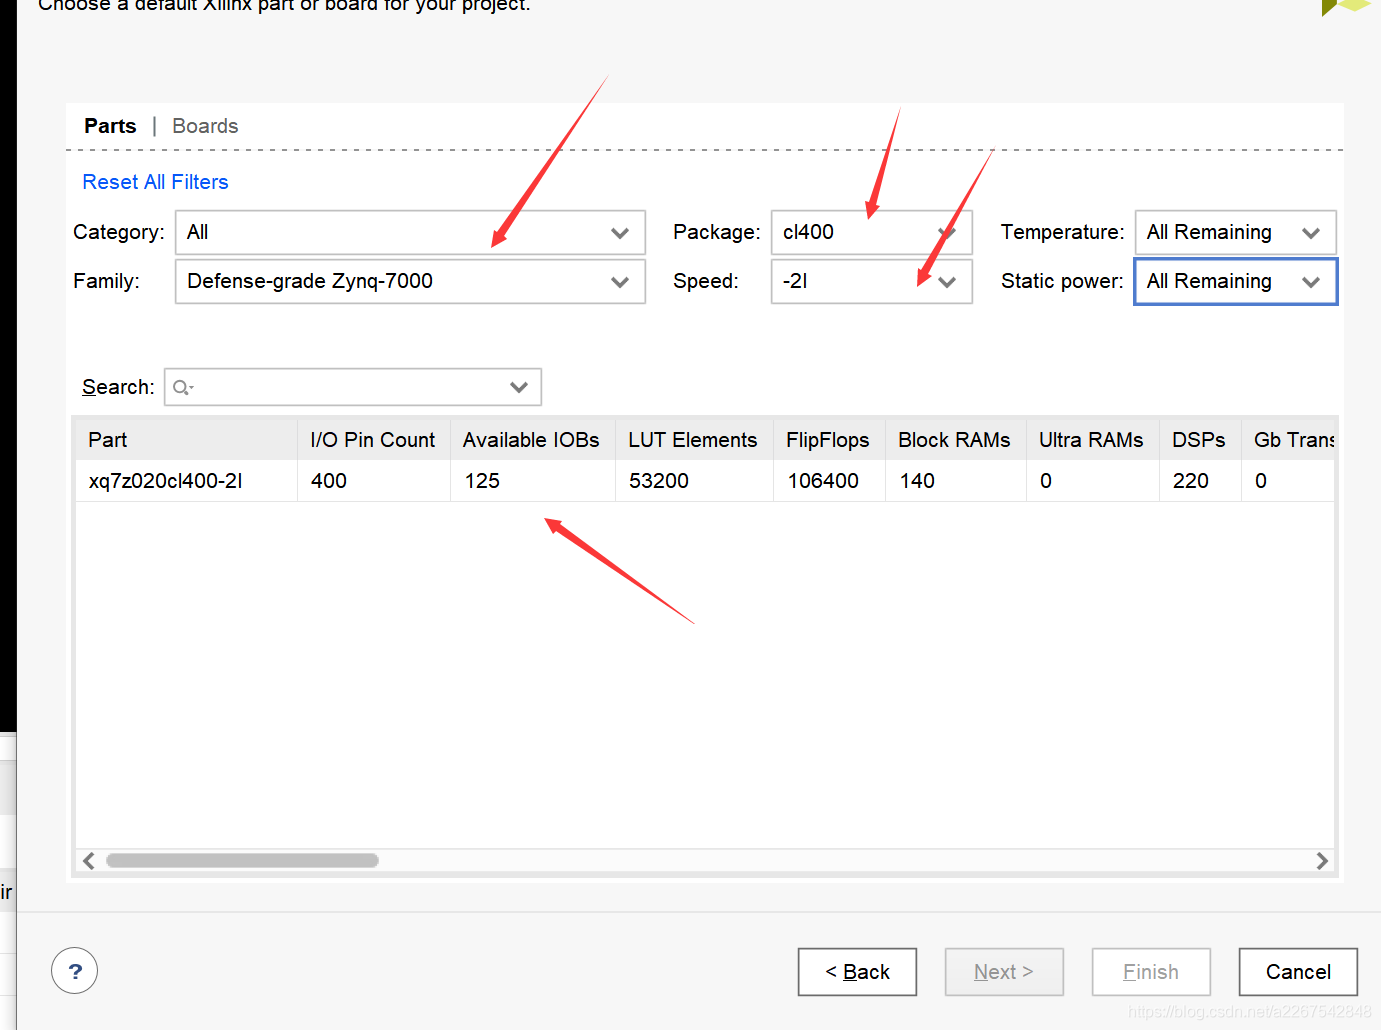
Task: Sort by Block RAMs column
Action: point(955,440)
